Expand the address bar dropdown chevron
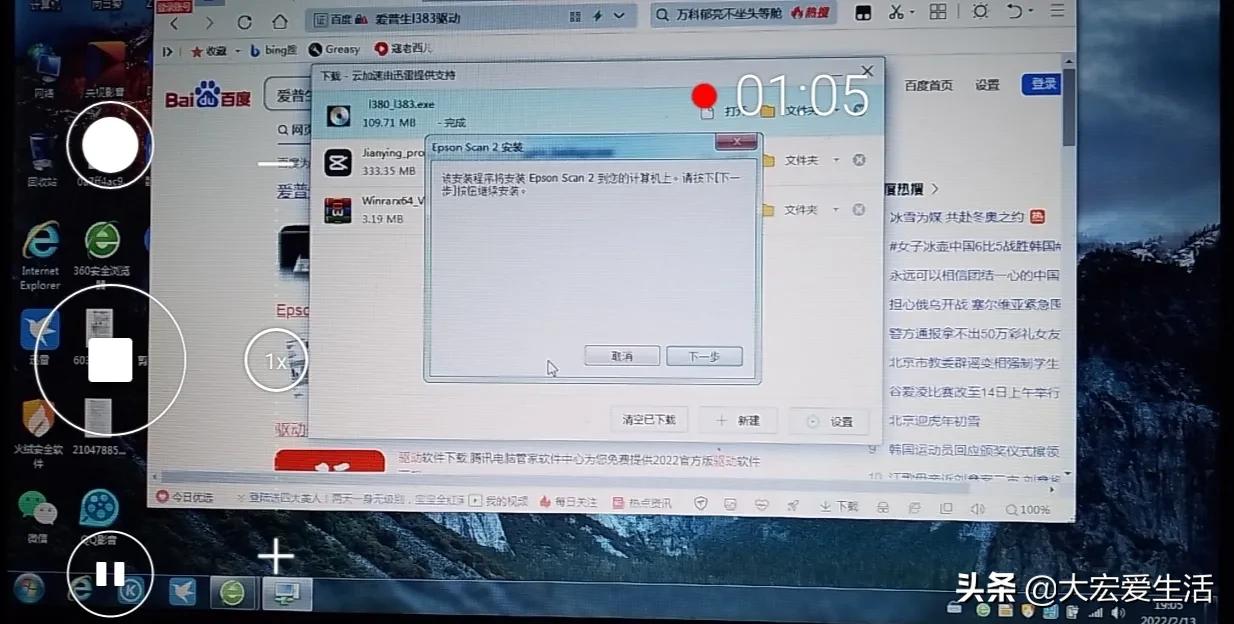Viewport: 1234px width, 624px height. [620, 16]
